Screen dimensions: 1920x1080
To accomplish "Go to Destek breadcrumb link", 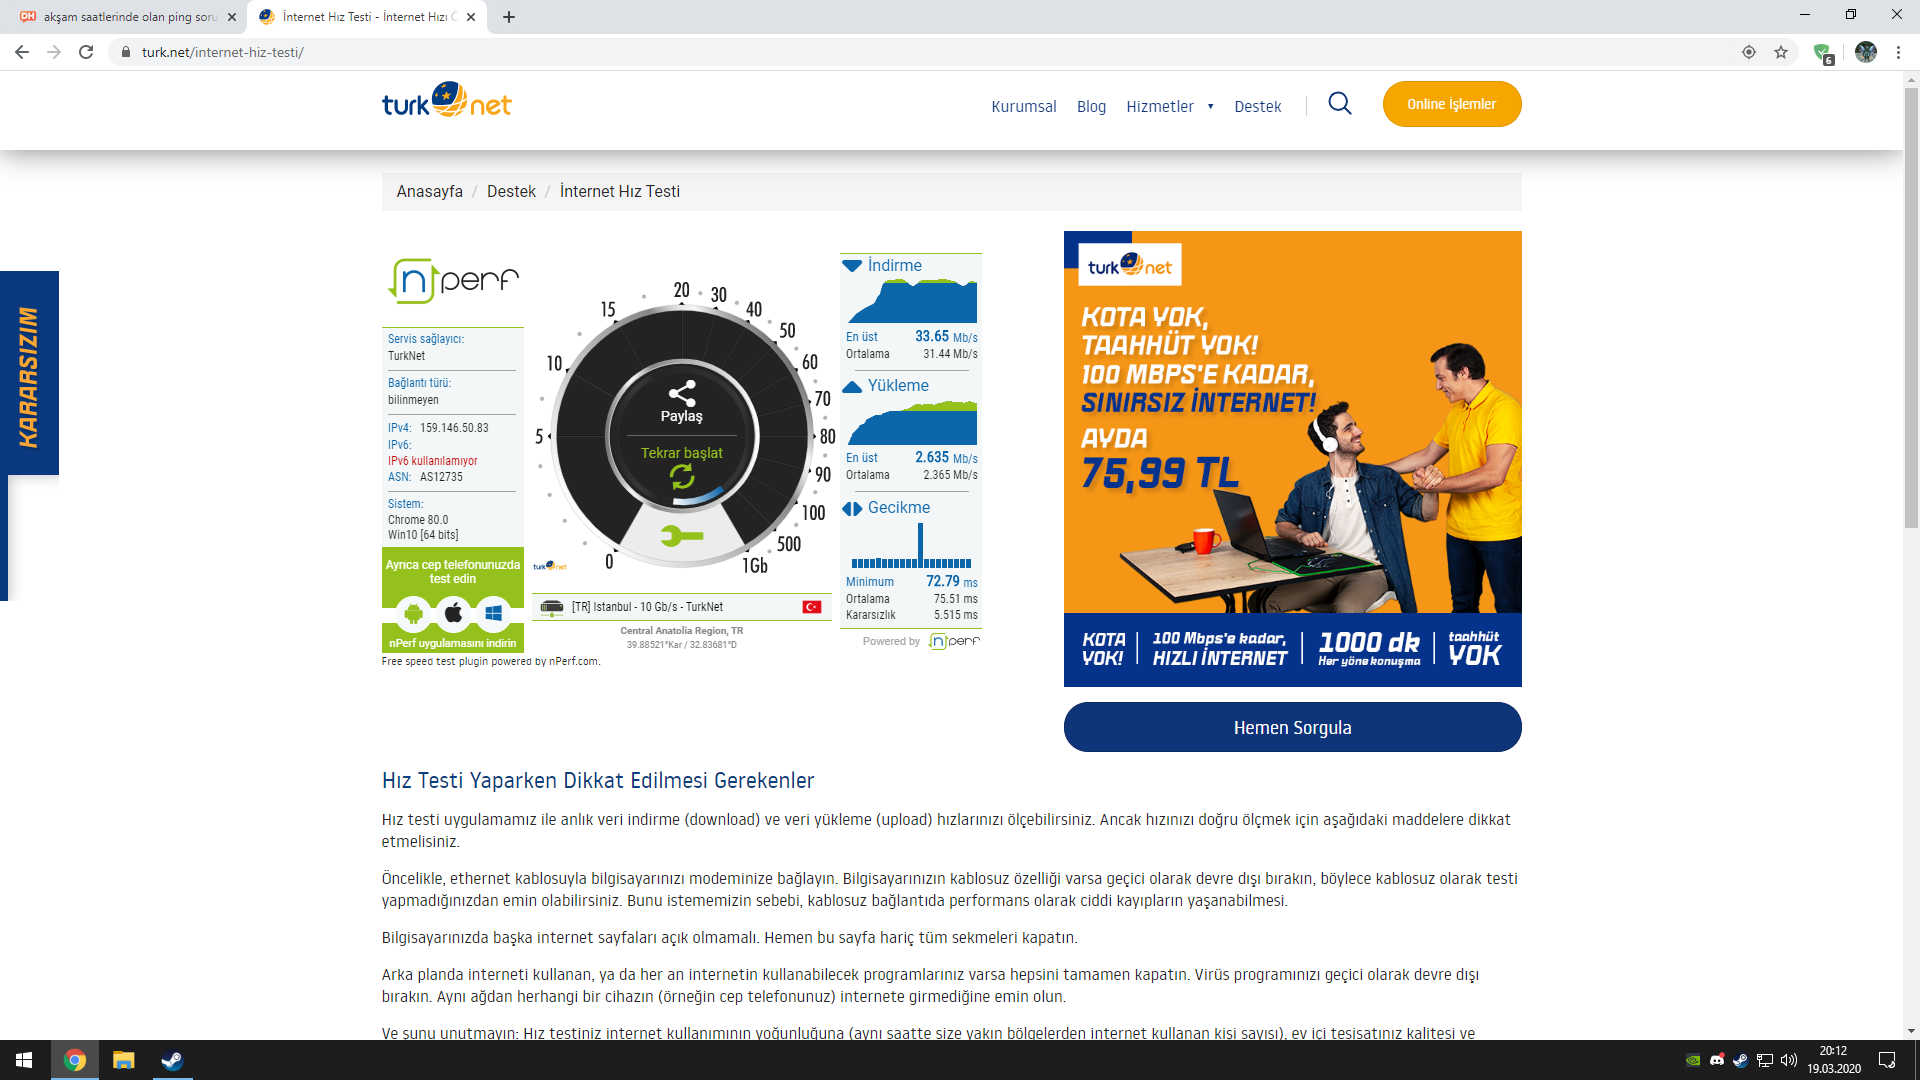I will (511, 191).
